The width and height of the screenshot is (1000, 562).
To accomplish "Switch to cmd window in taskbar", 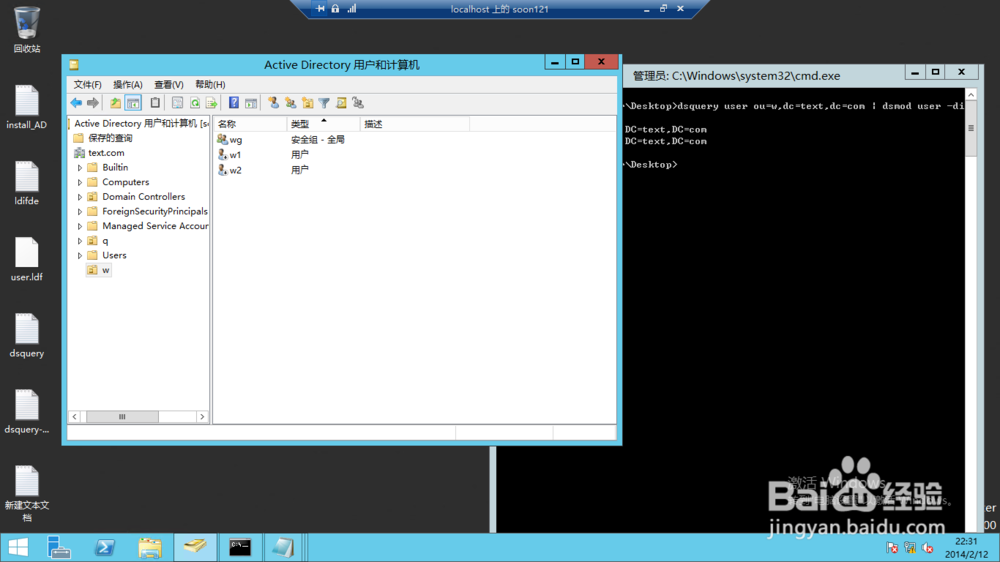I will 240,547.
